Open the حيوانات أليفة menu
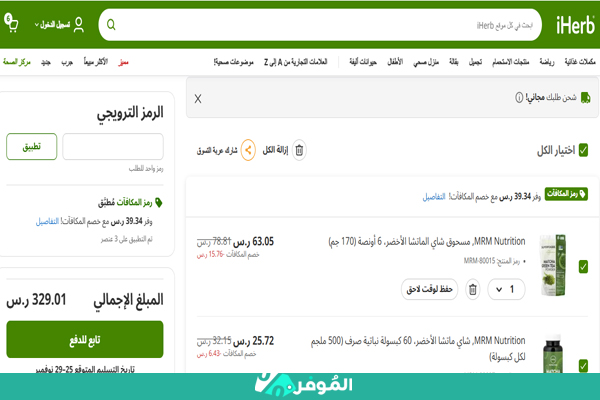Viewport: 600px width, 400px height. [x=363, y=62]
